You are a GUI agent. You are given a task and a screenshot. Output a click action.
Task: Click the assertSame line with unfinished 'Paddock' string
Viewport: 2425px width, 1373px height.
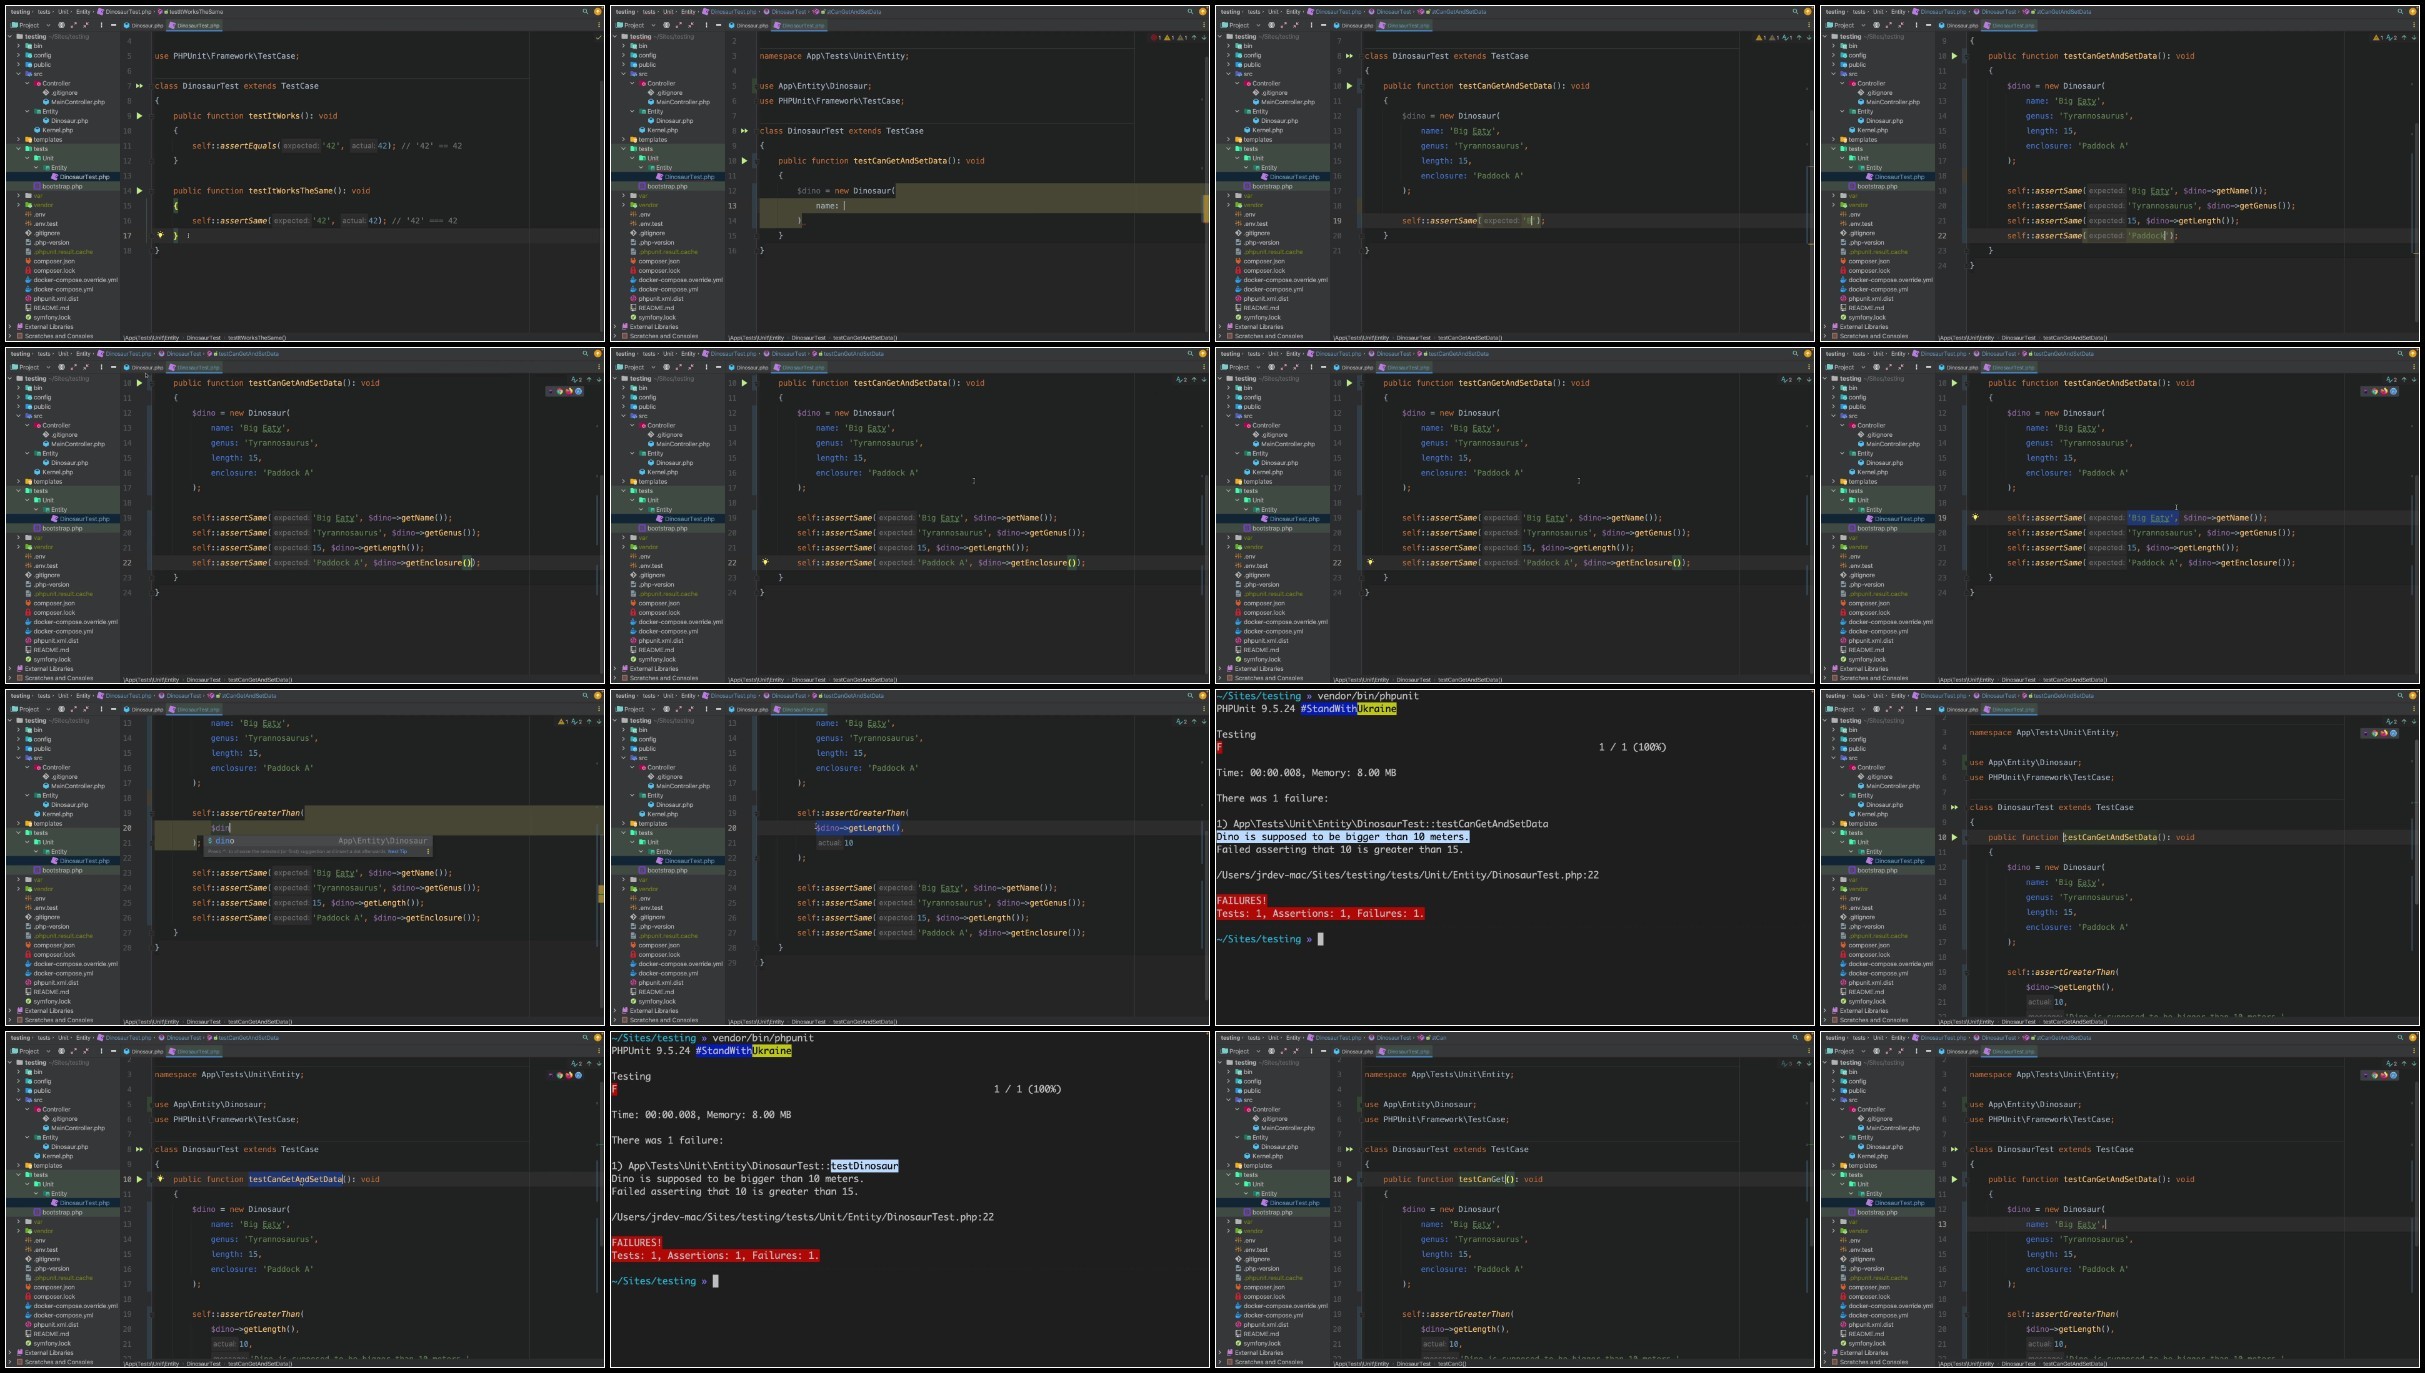pyautogui.click(x=2093, y=236)
